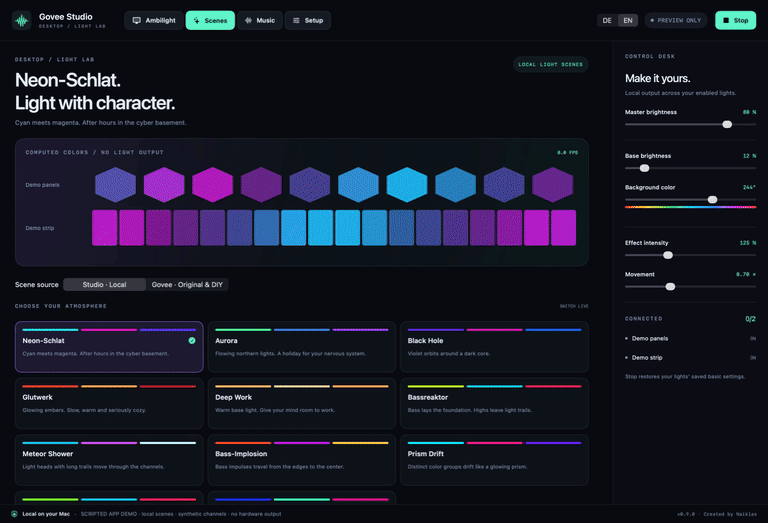
Task: Toggle the Demo strip light
Action: [690, 357]
